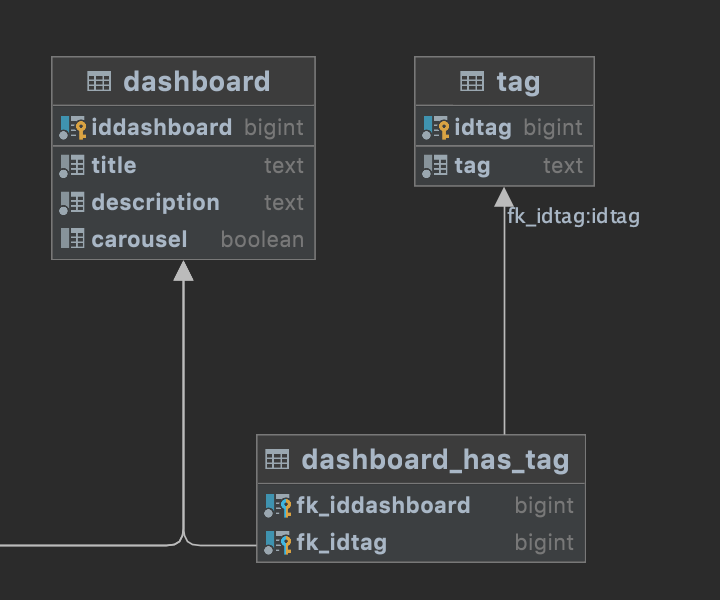Select the tag table header name

coord(518,82)
